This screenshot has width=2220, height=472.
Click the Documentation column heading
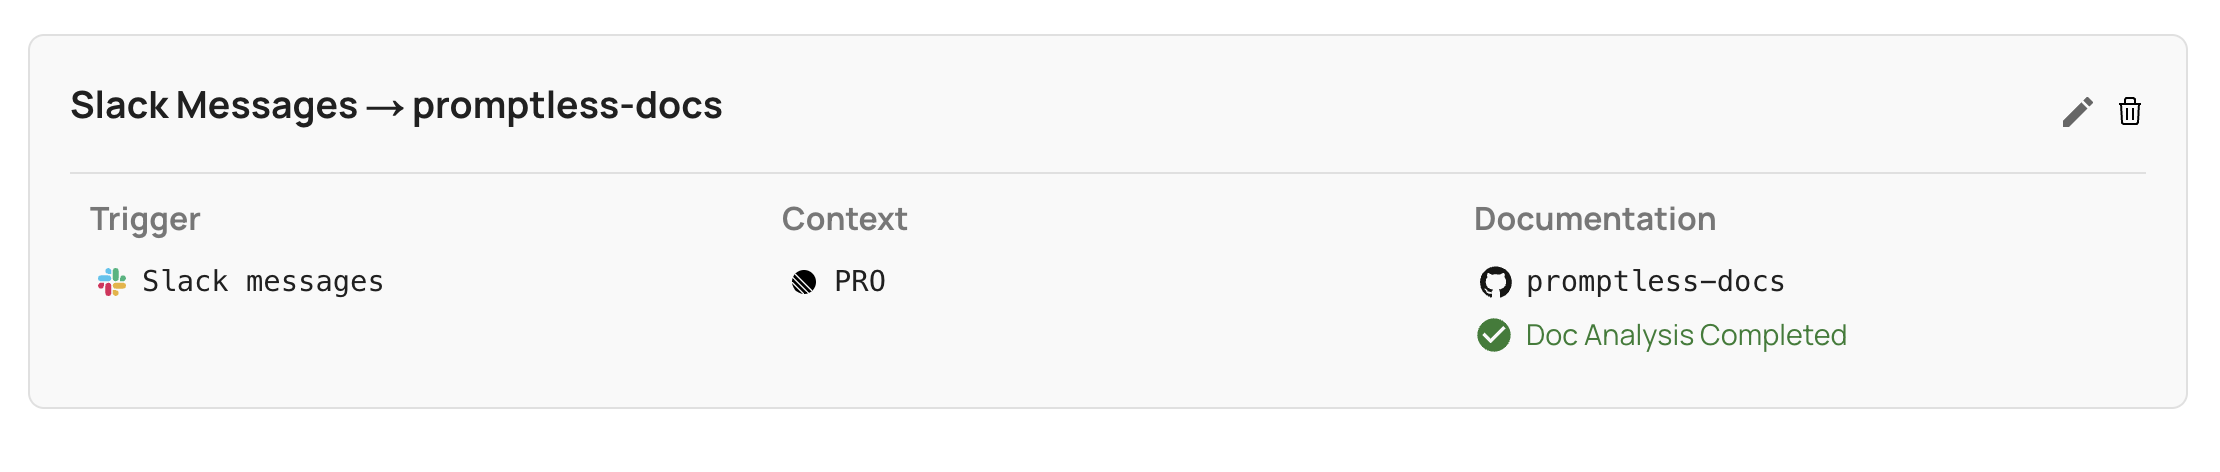1595,219
